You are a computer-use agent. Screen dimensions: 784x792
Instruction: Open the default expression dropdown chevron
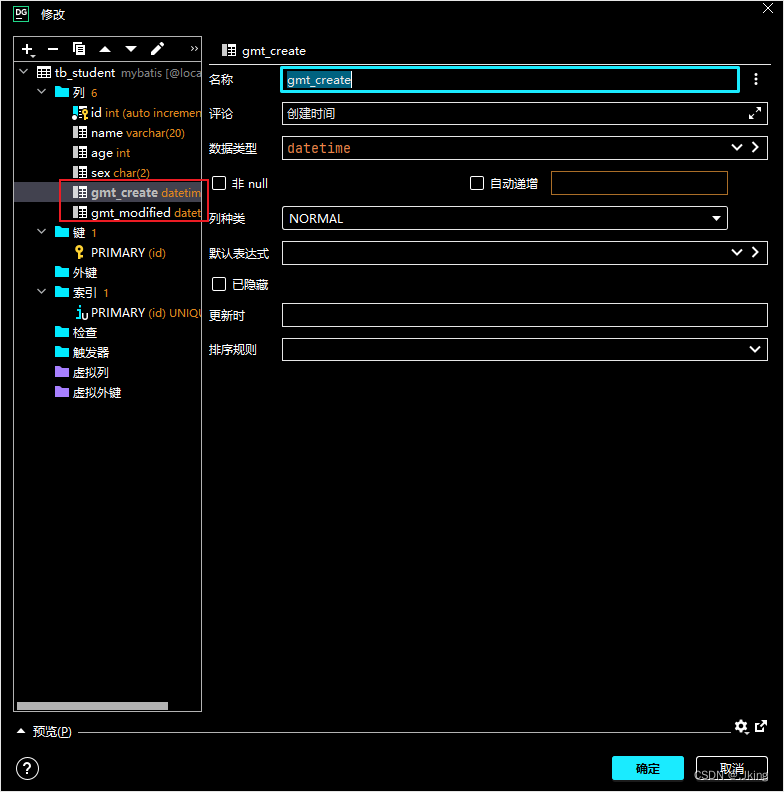coord(737,253)
